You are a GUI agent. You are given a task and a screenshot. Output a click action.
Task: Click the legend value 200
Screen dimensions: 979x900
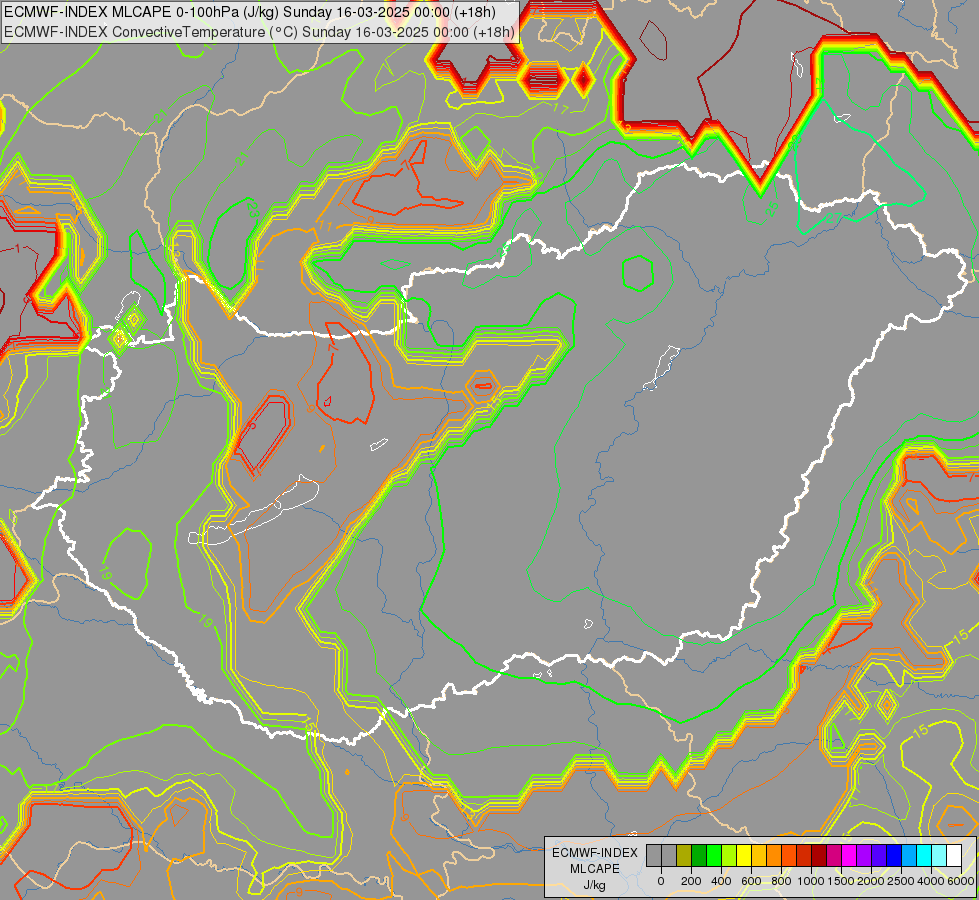click(691, 881)
